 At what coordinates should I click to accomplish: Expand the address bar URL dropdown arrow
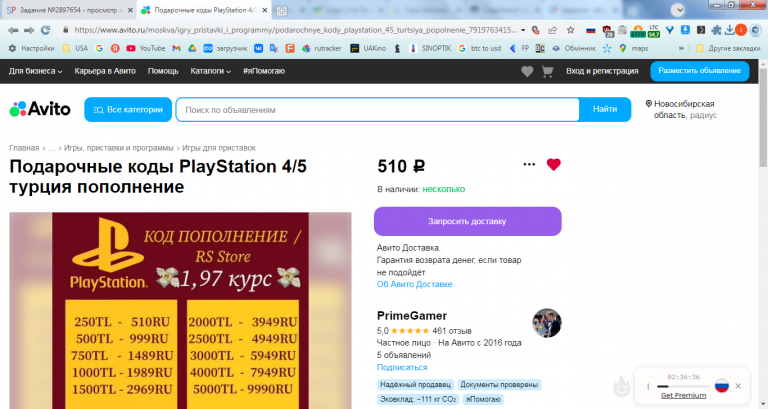tap(523, 30)
